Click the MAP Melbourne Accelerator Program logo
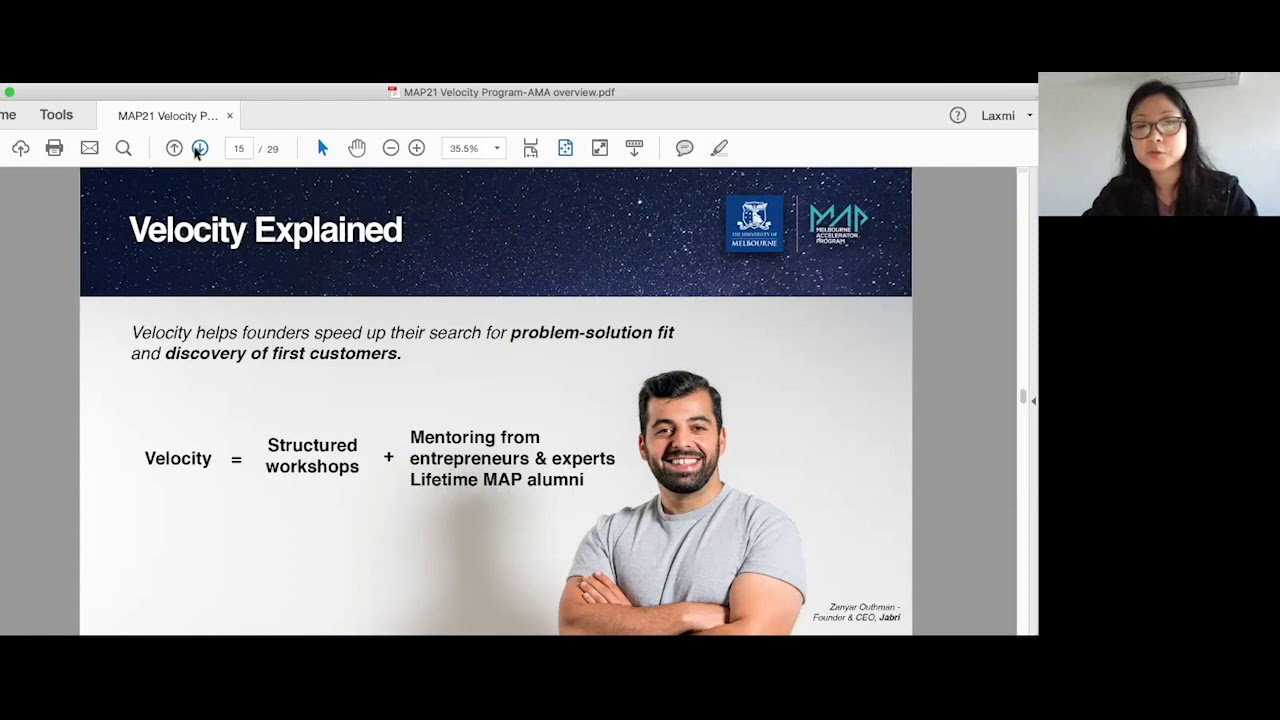The image size is (1280, 720). click(x=839, y=224)
